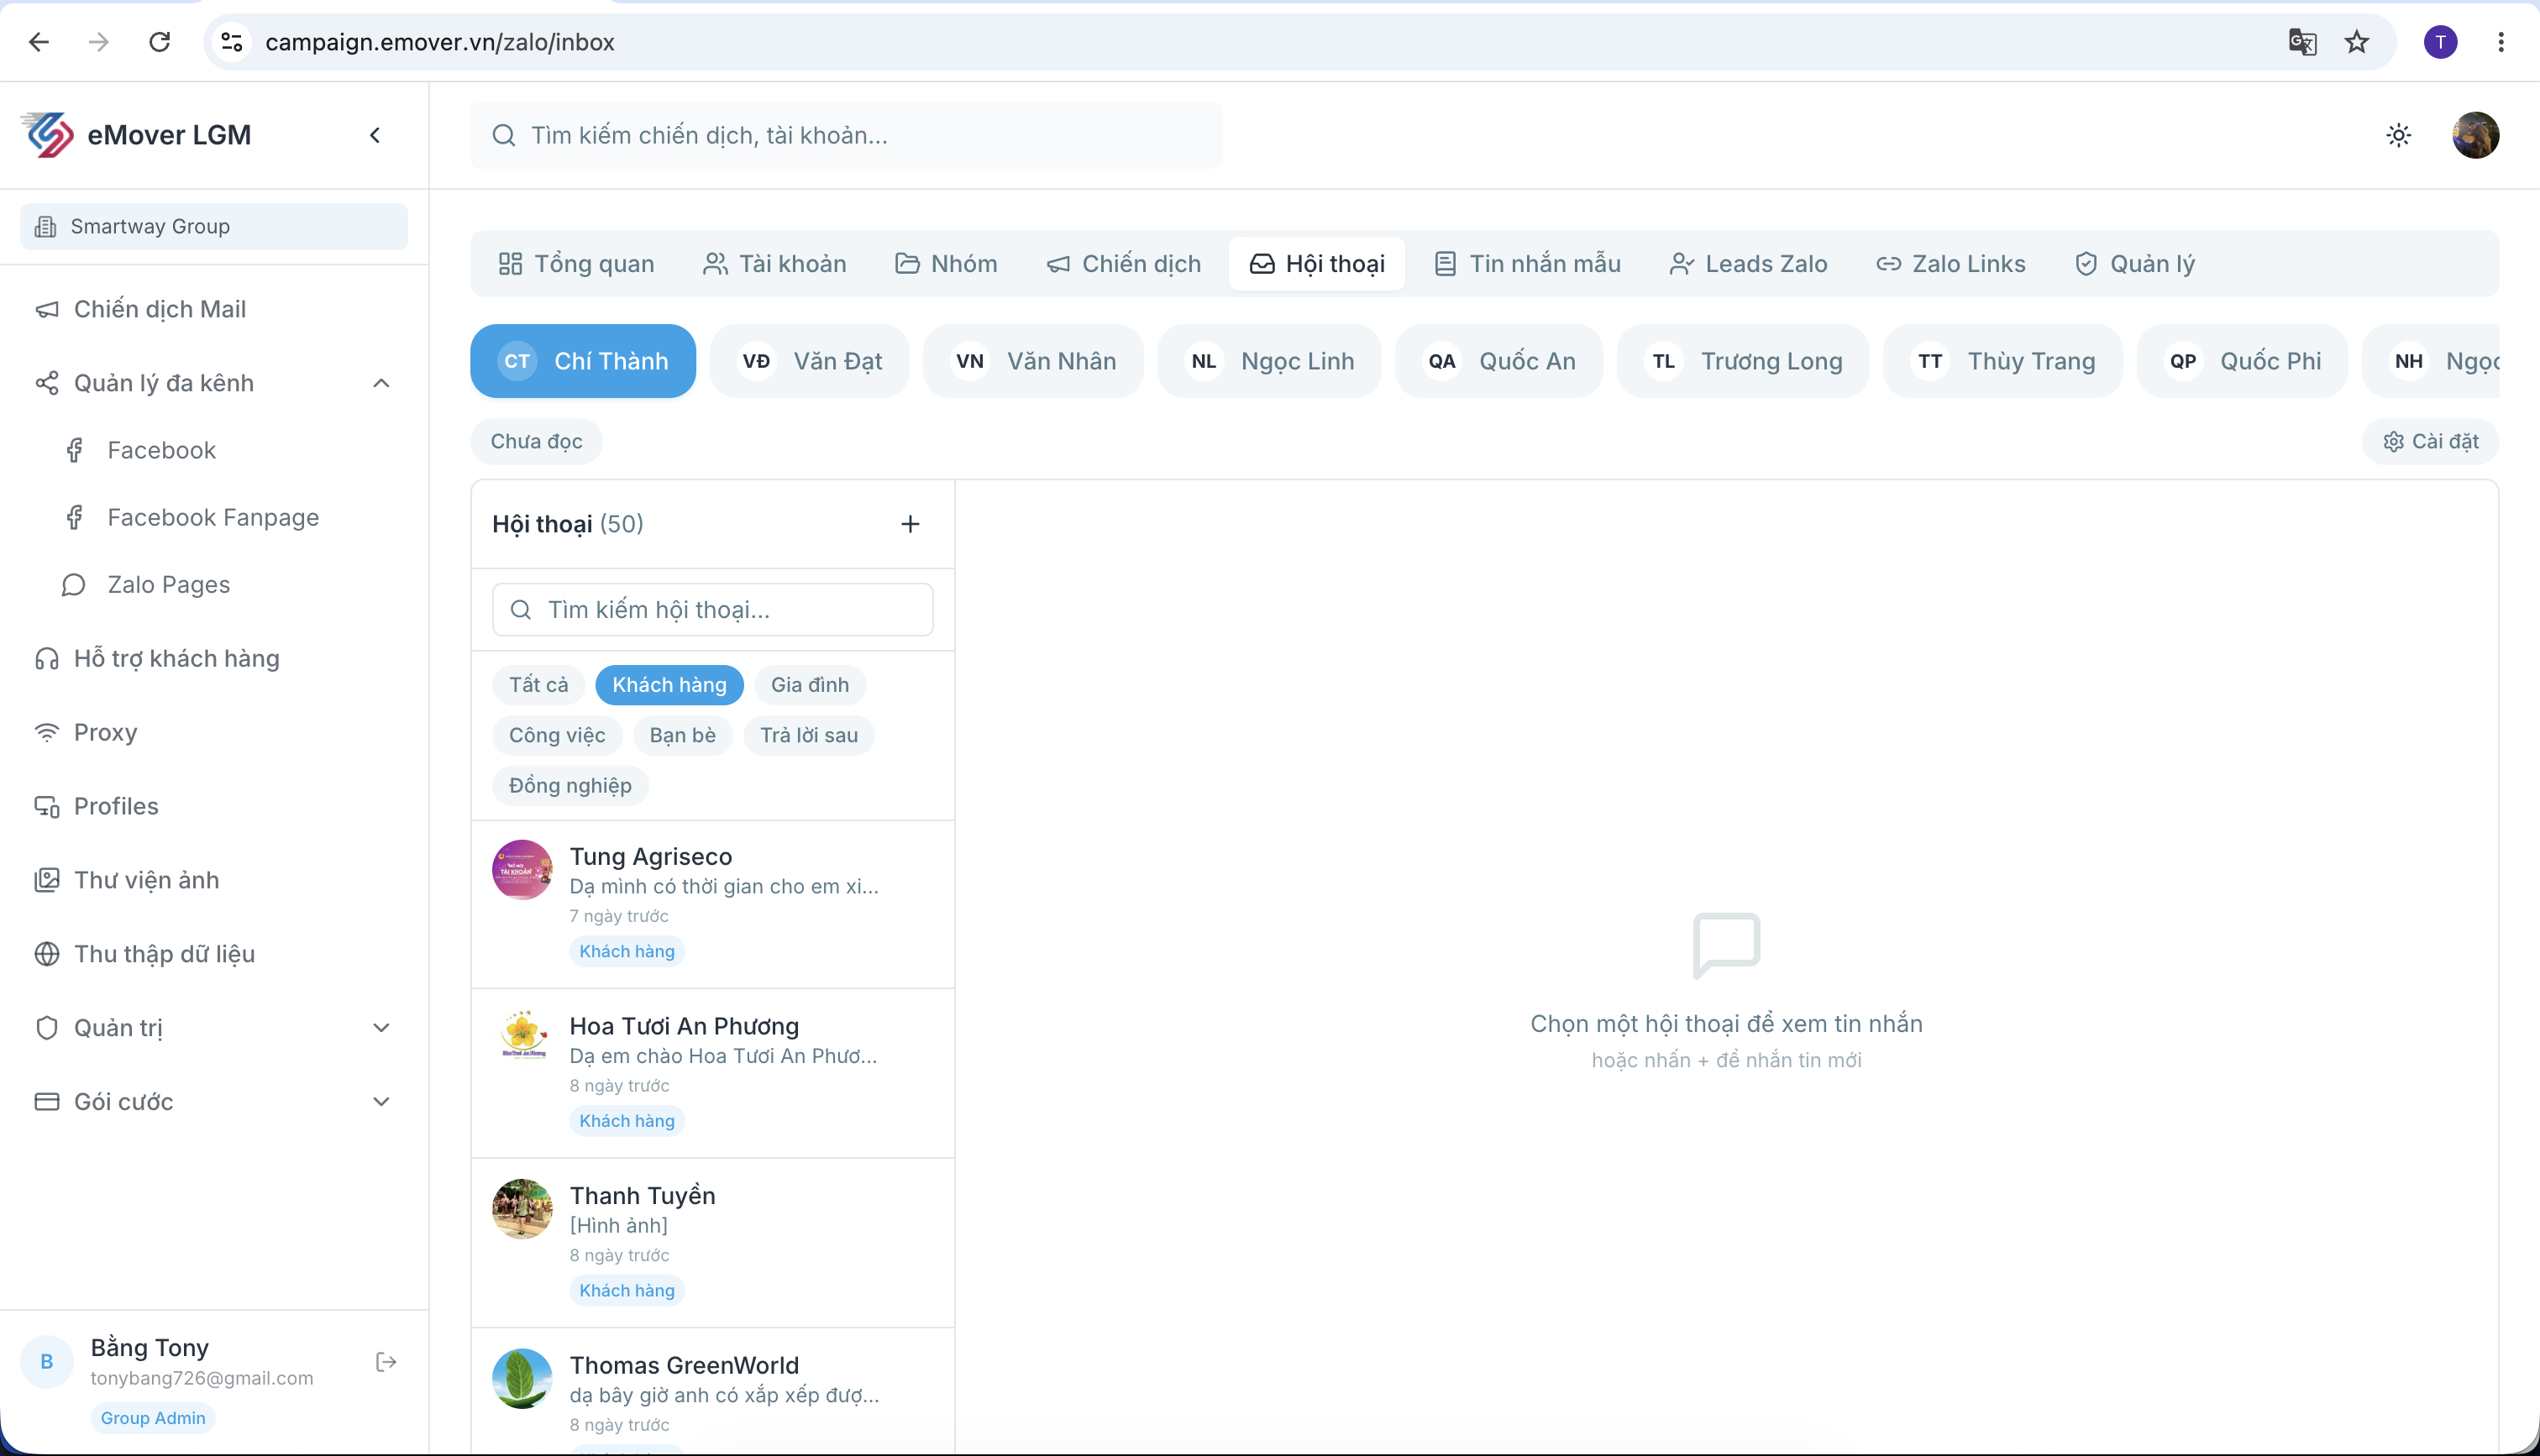Screen dimensions: 2540x1456
Task: Reload the page with the refresh icon
Action: point(159,42)
